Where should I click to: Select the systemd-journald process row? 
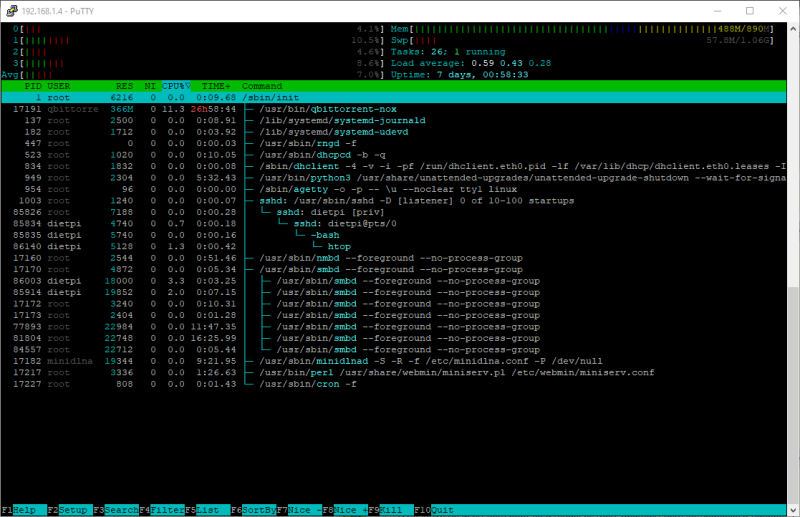tap(393, 120)
